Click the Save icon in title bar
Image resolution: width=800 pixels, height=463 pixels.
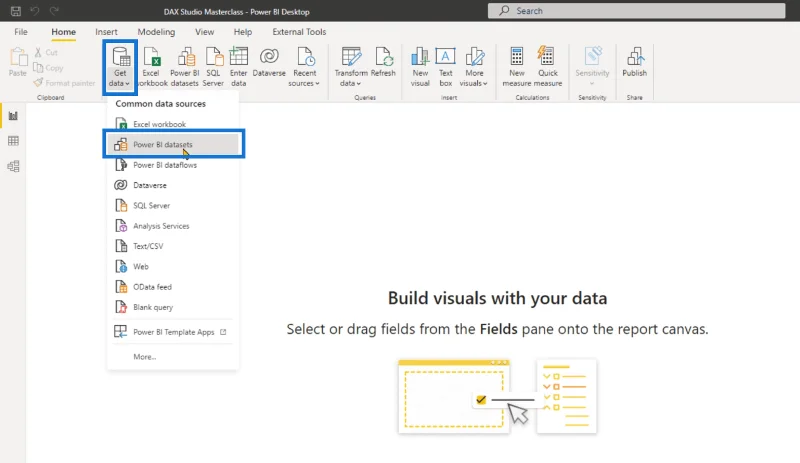point(16,11)
